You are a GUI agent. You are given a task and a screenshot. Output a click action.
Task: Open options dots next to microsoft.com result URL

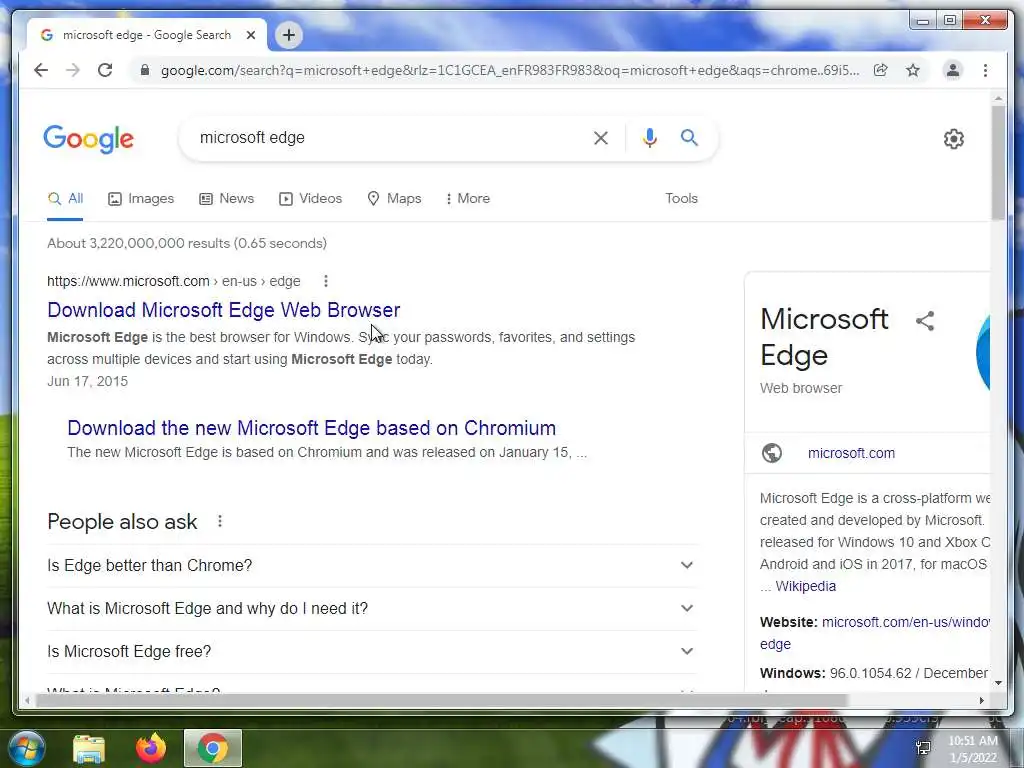click(326, 281)
